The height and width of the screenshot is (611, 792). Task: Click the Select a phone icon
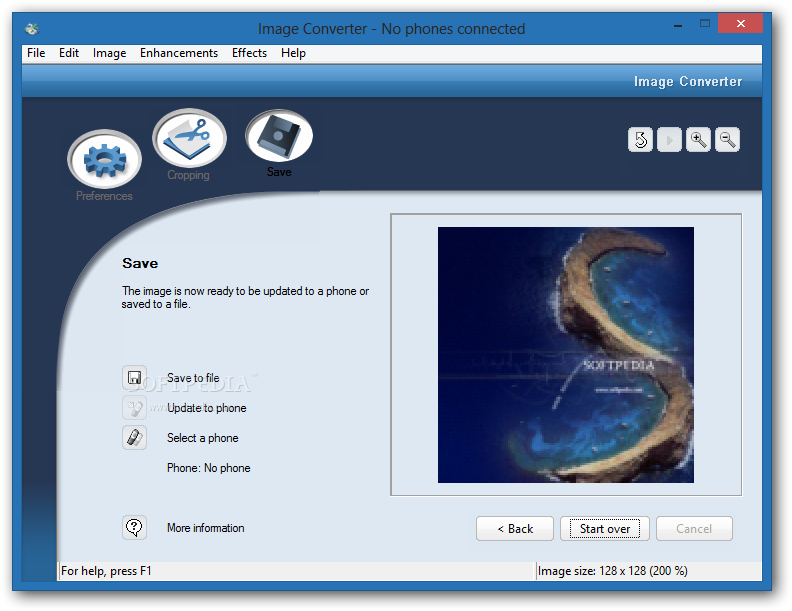point(134,438)
